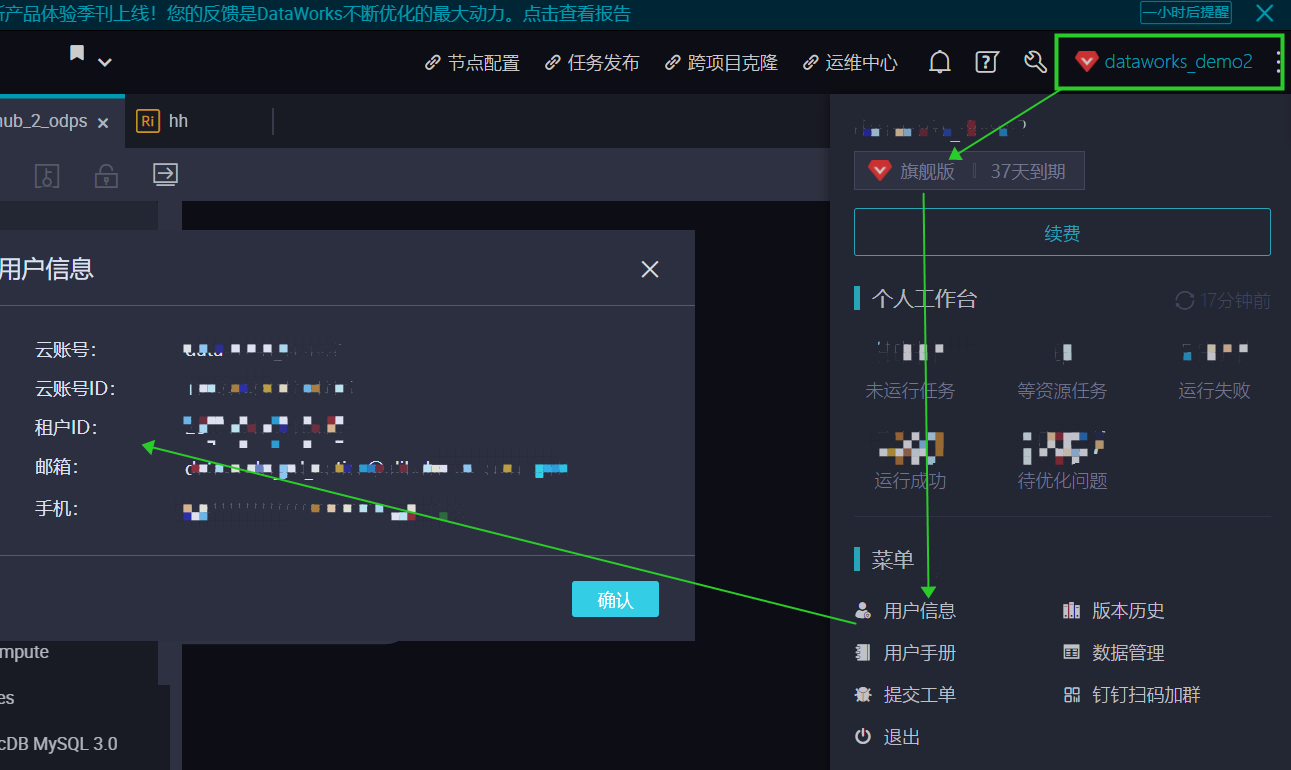Click 一小时后提醒 button in banner
This screenshot has height=770, width=1291.
point(1186,12)
